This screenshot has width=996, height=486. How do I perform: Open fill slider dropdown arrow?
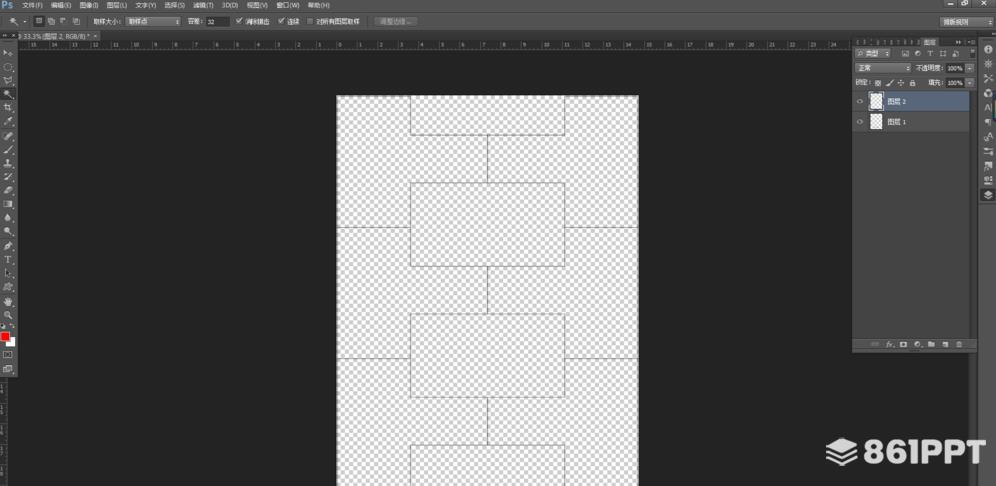tap(970, 83)
